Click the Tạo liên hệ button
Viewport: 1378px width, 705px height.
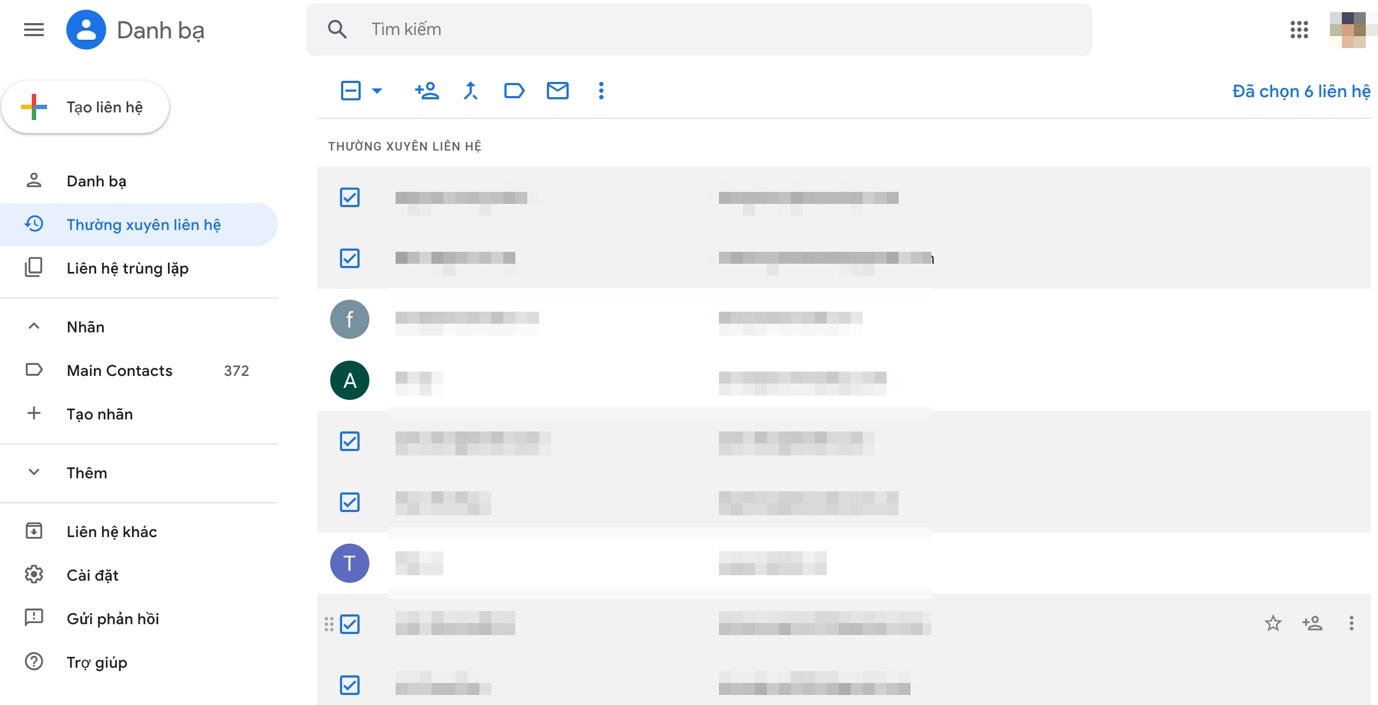pos(86,107)
